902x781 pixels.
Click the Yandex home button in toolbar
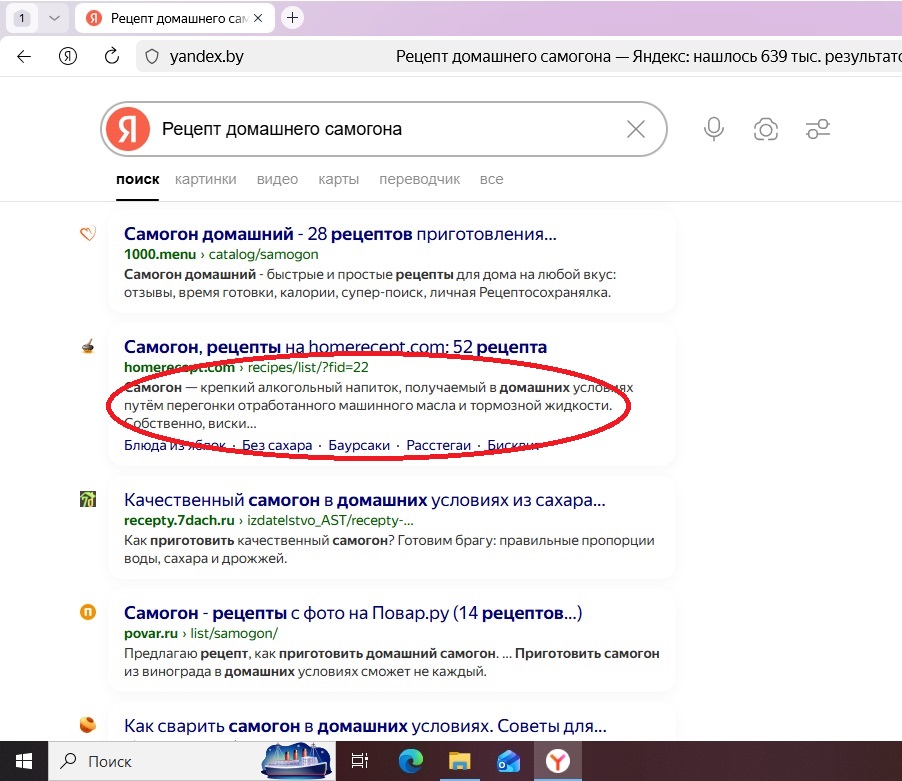click(x=68, y=56)
